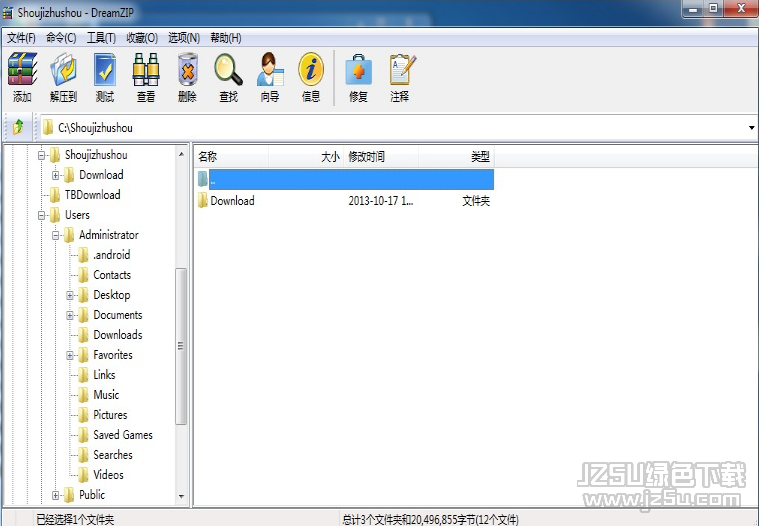Collapse the Shoujizhushou tree node
The image size is (759, 526).
coord(42,155)
